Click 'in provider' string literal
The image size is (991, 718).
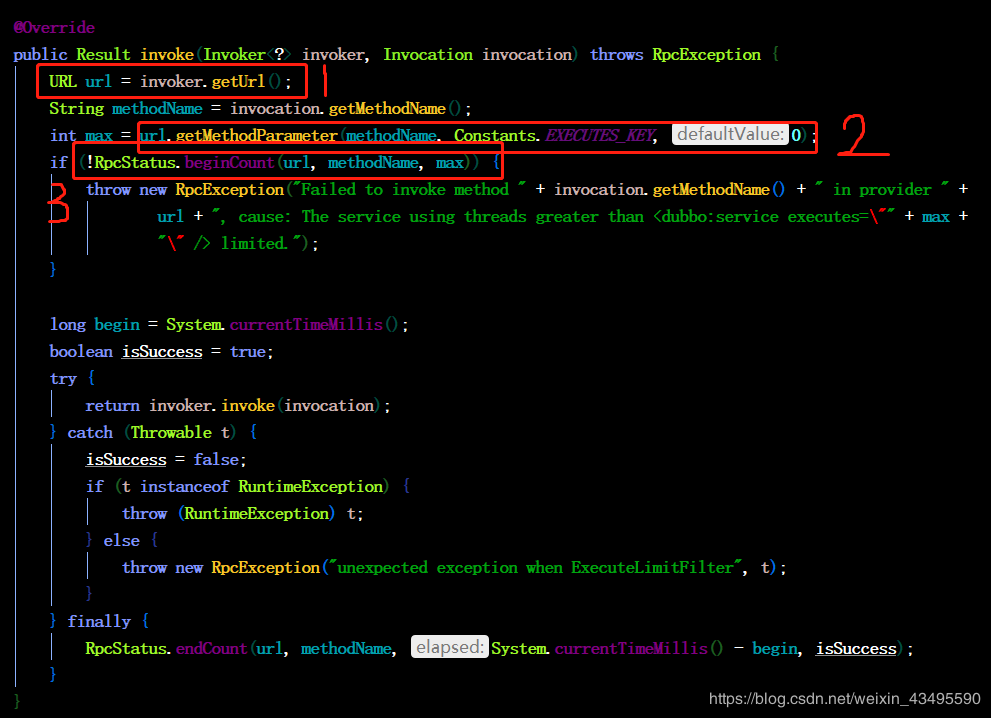[x=882, y=190]
